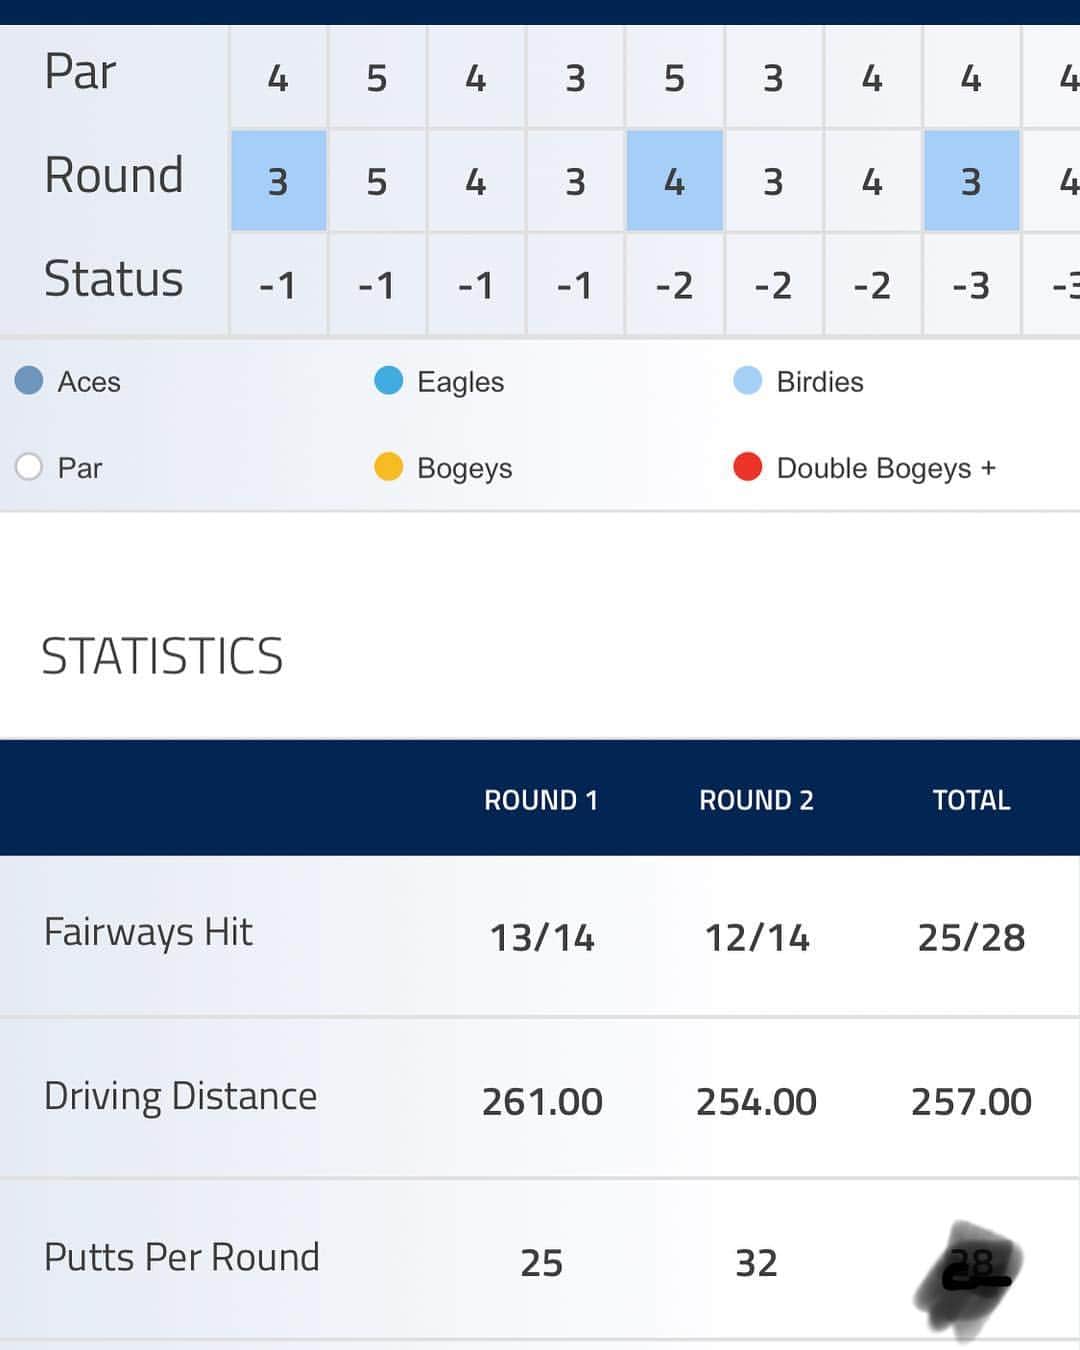Click the Eagles legend dot

(x=388, y=381)
